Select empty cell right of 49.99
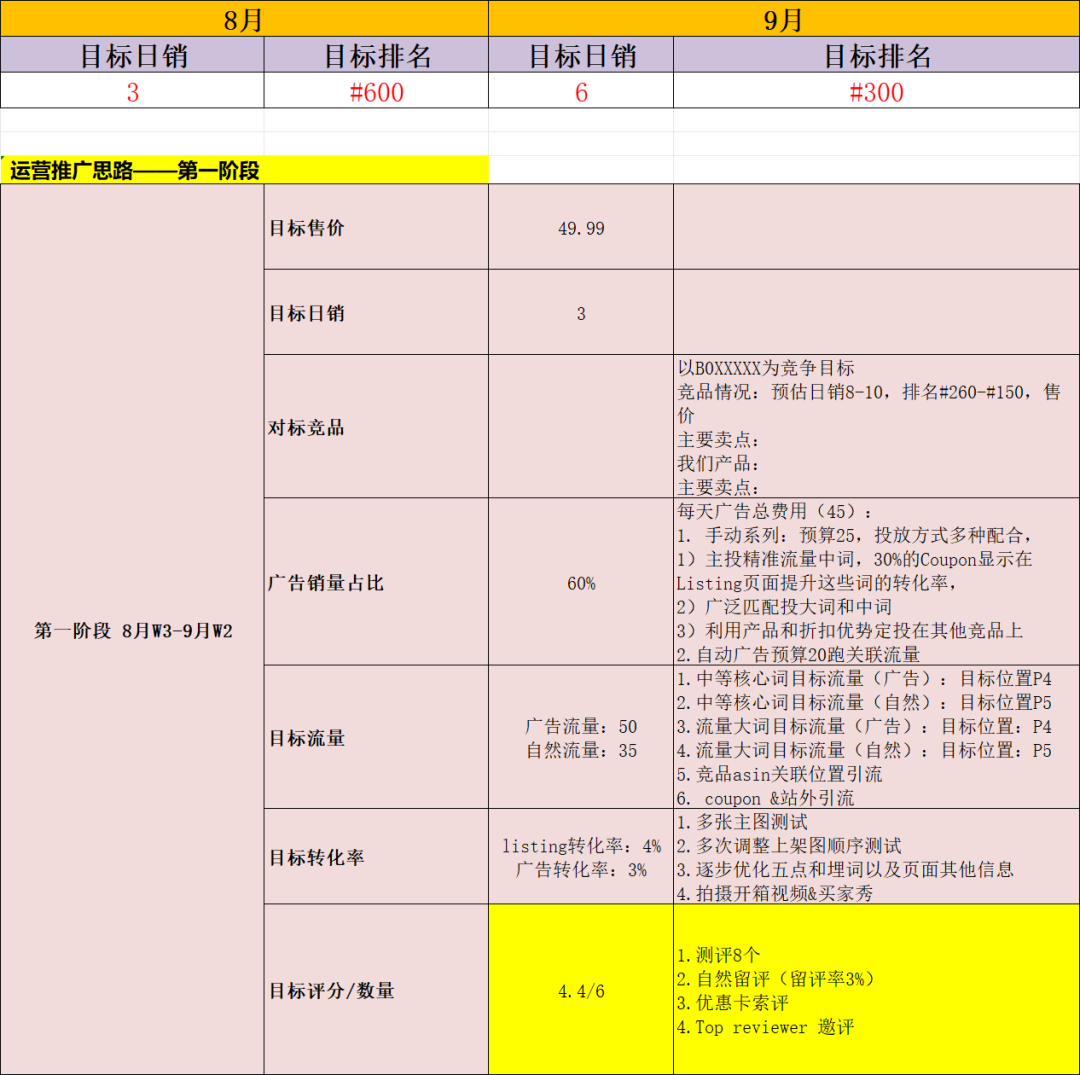This screenshot has height=1075, width=1080. 876,227
